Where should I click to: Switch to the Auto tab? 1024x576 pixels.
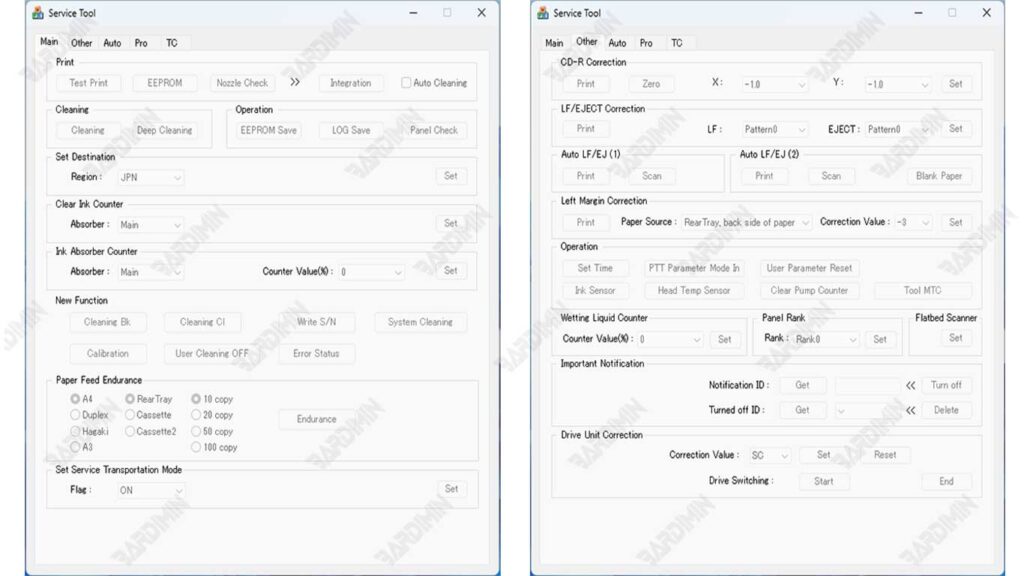pyautogui.click(x=112, y=43)
